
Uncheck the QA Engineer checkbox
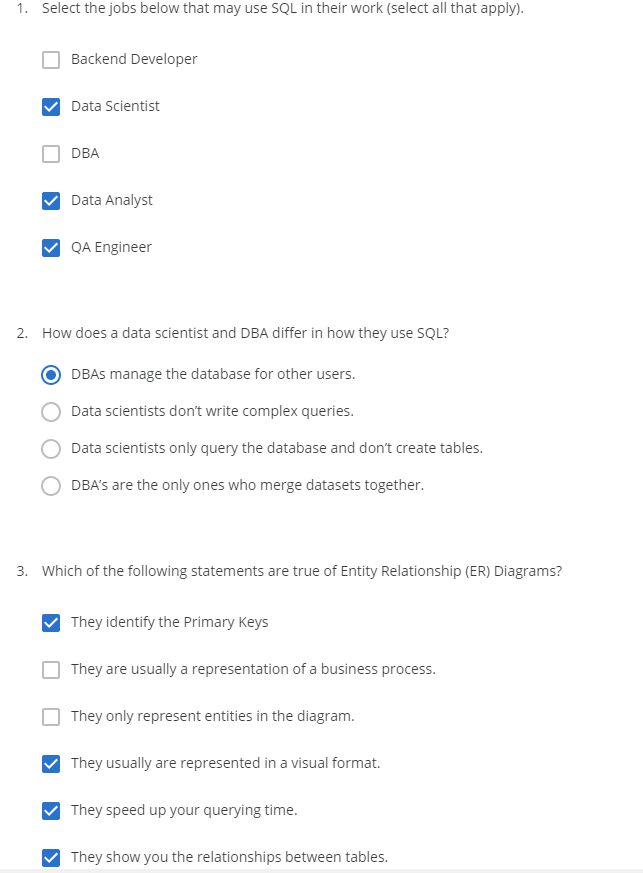pos(51,247)
